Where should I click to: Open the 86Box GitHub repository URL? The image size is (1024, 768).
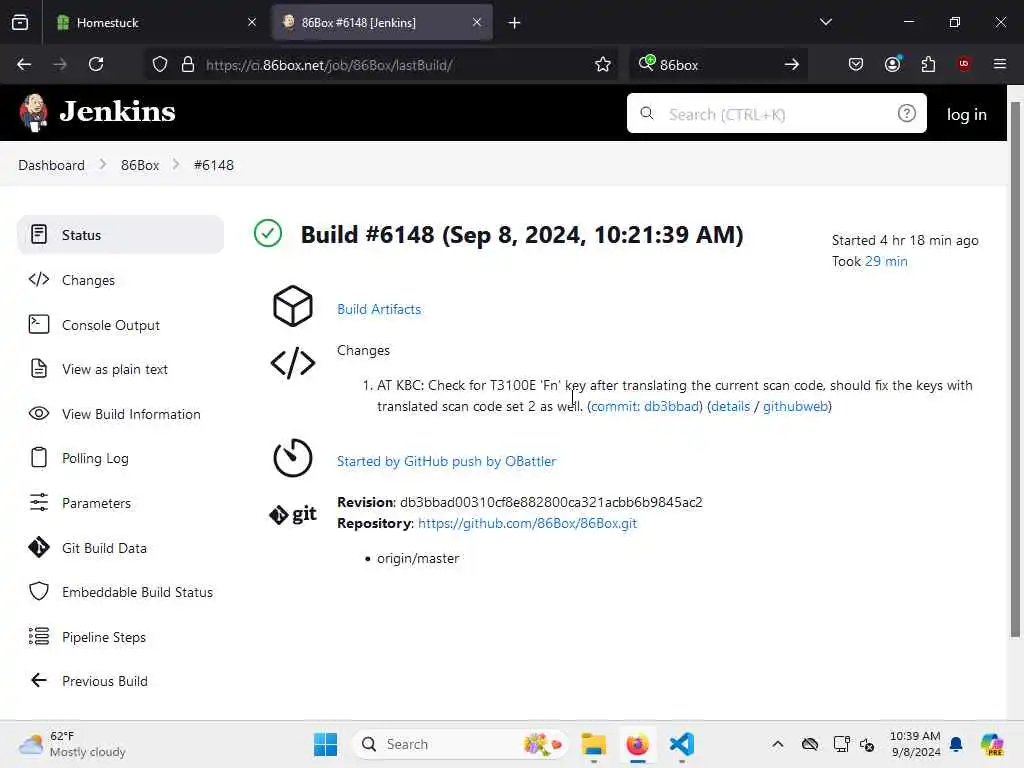pos(527,523)
